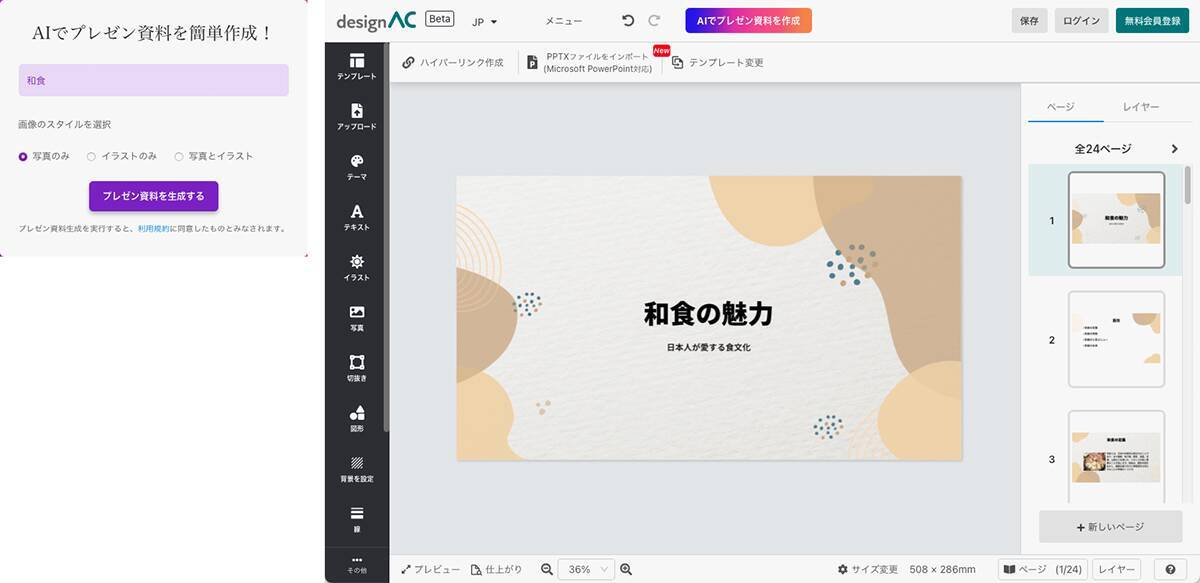Screen dimensions: 1200x583
Task: Click the アップロード upload icon
Action: 357,116
